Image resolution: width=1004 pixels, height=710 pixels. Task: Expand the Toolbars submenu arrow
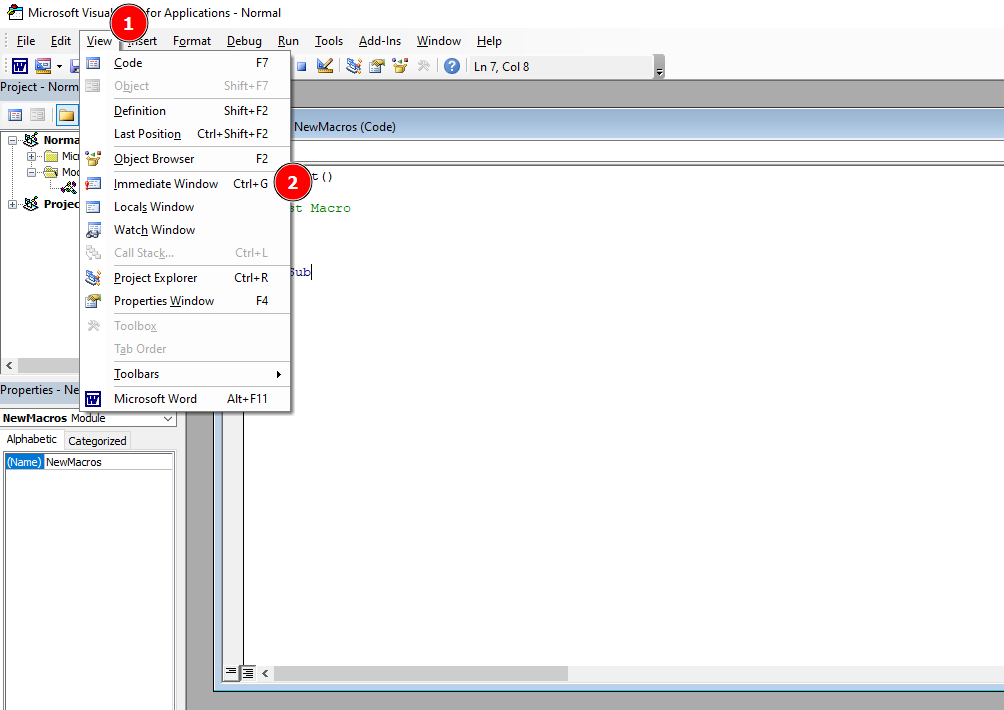(278, 374)
